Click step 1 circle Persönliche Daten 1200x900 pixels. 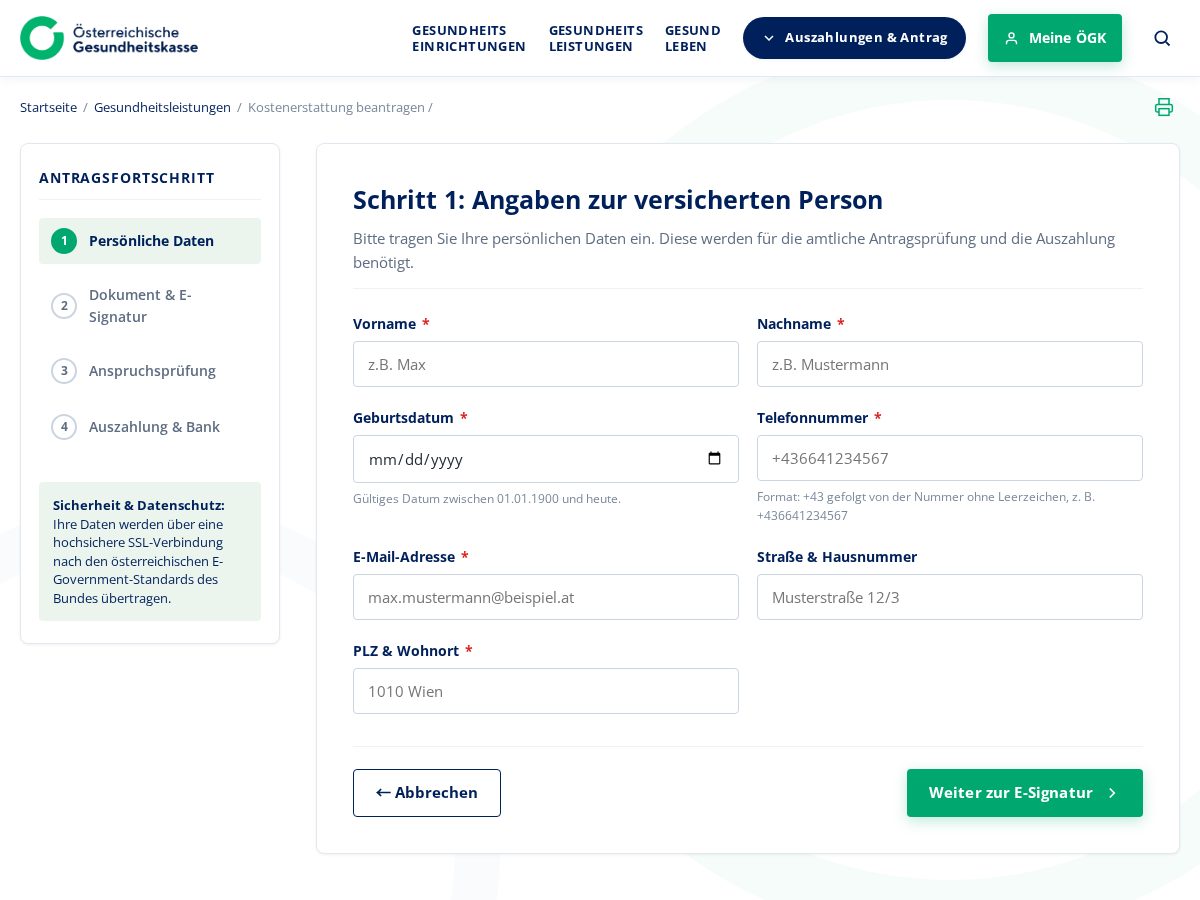[64, 241]
